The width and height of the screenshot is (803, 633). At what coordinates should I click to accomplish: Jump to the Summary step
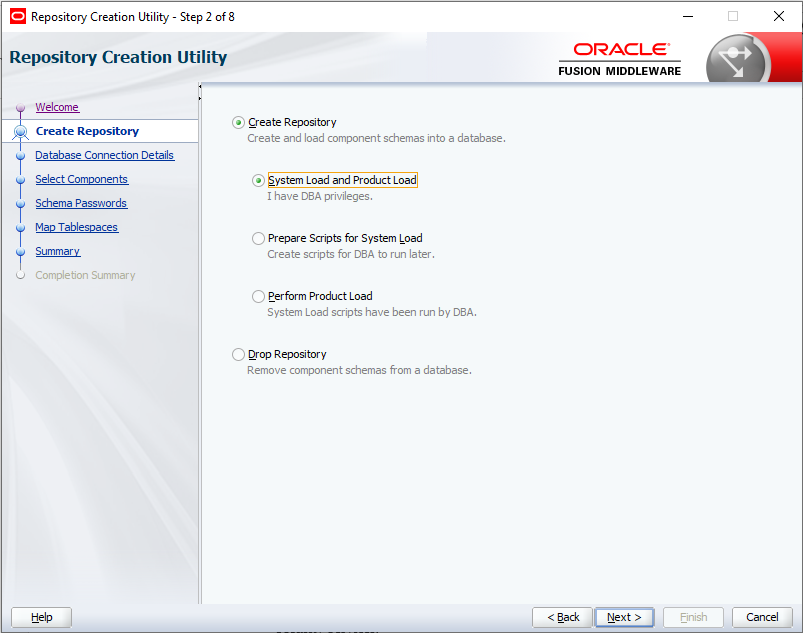57,251
